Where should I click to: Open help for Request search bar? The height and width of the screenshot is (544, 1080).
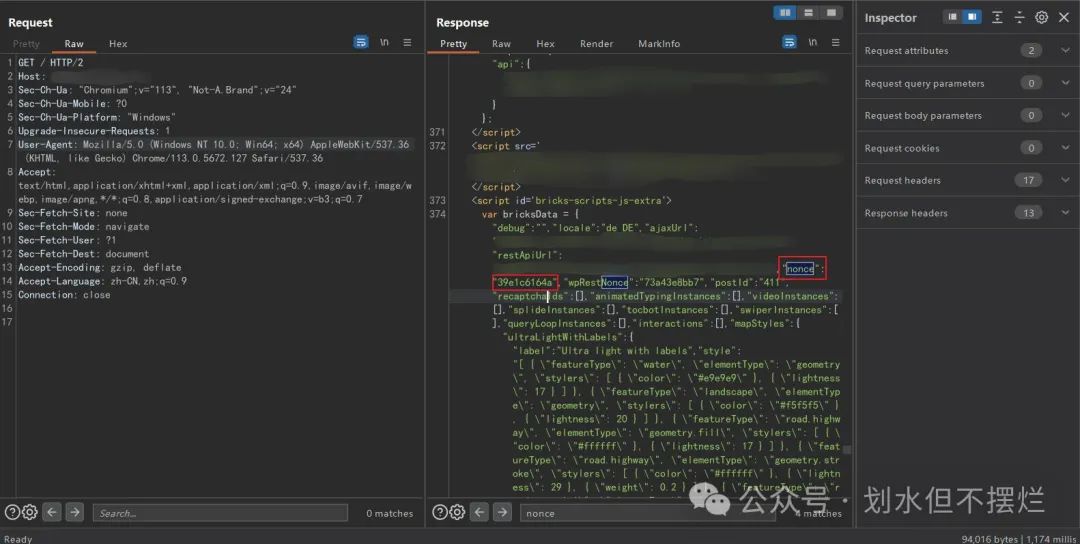pyautogui.click(x=12, y=512)
